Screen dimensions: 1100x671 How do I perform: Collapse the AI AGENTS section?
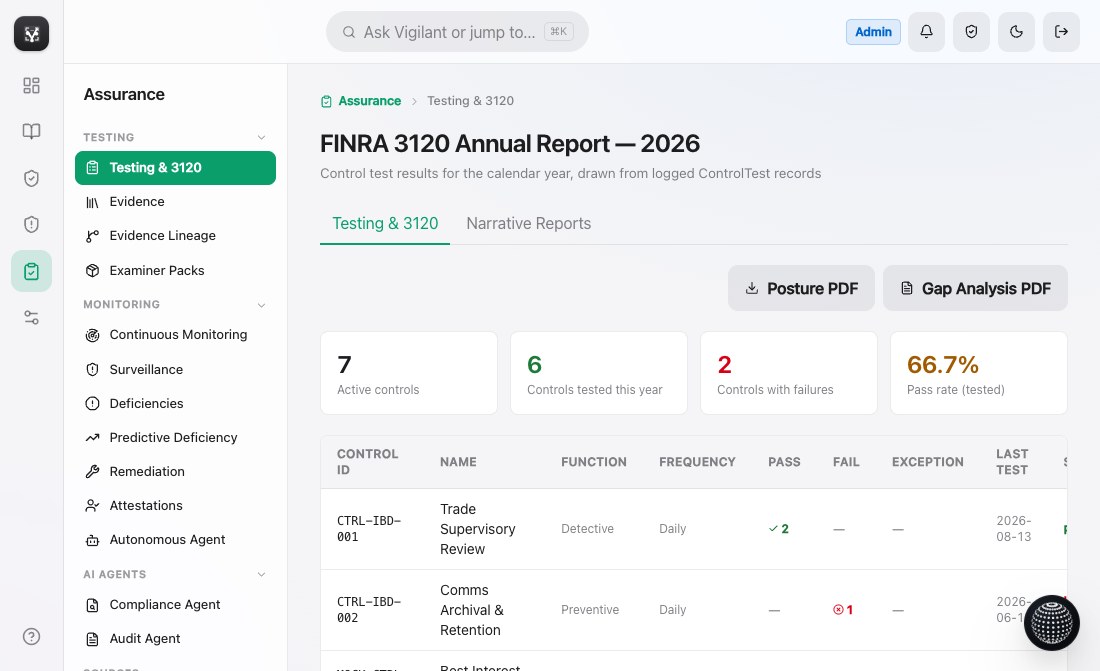261,574
